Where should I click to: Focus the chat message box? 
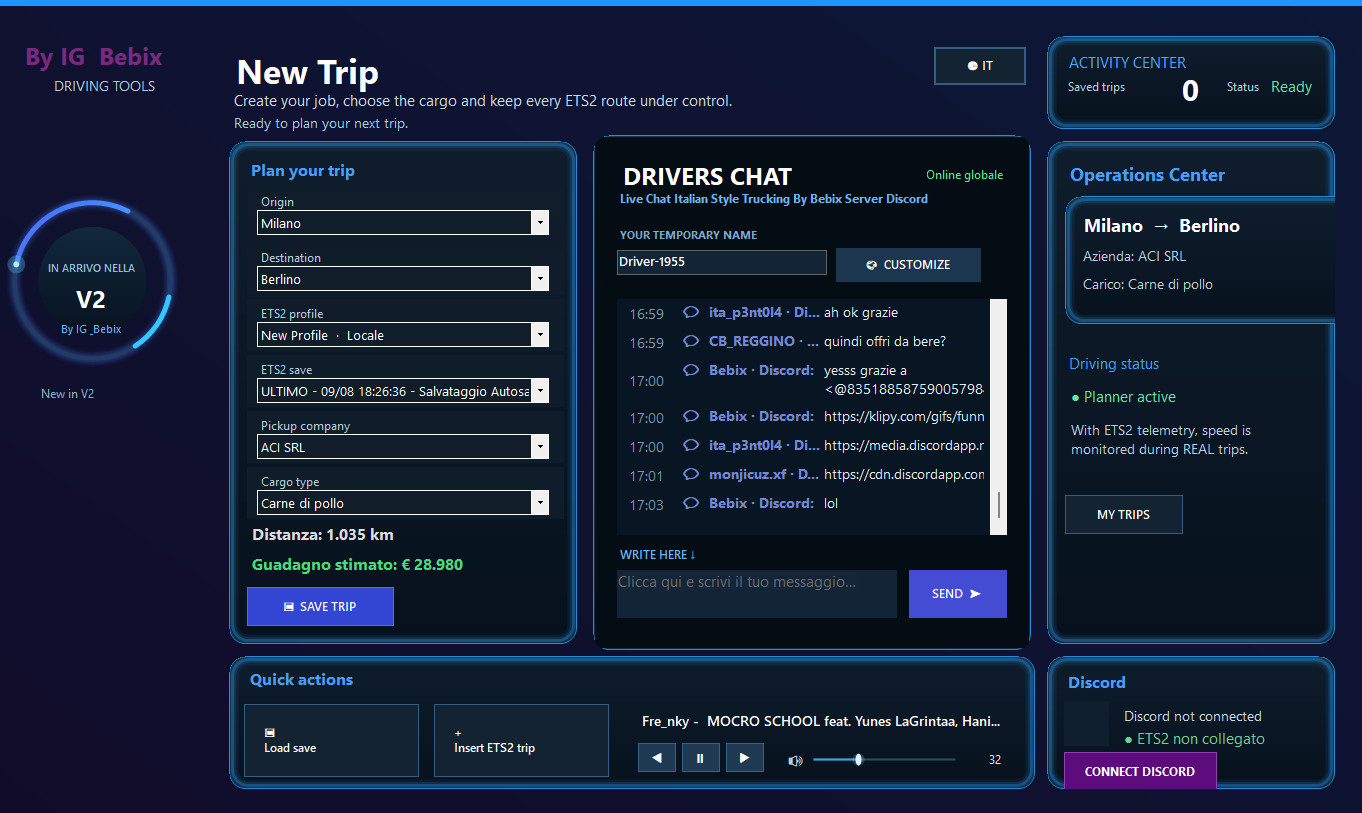[757, 594]
